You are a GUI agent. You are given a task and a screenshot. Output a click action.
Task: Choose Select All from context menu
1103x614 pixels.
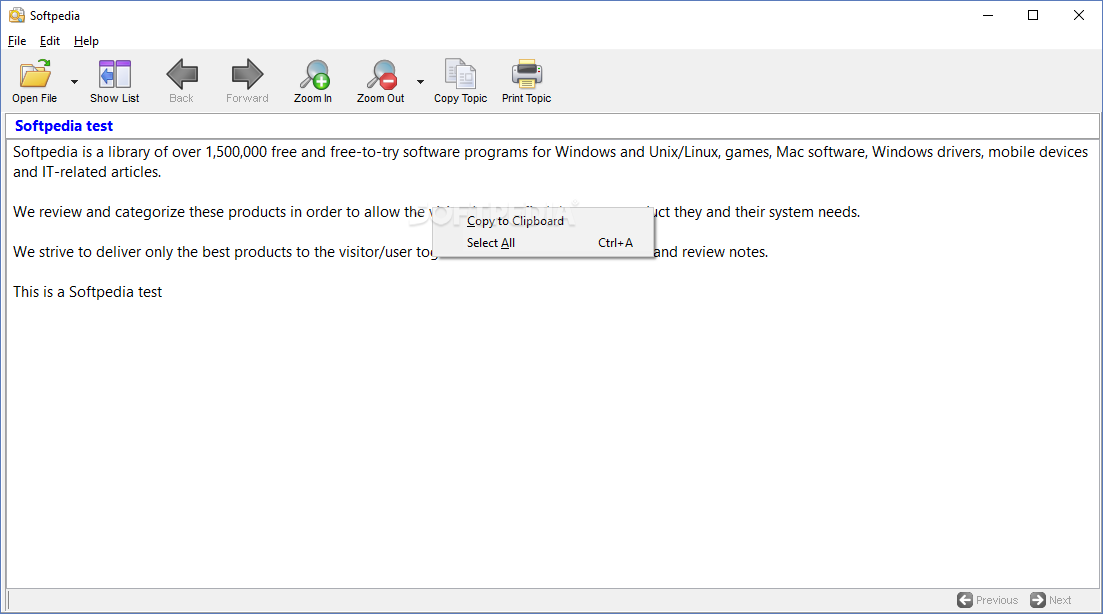[543, 243]
